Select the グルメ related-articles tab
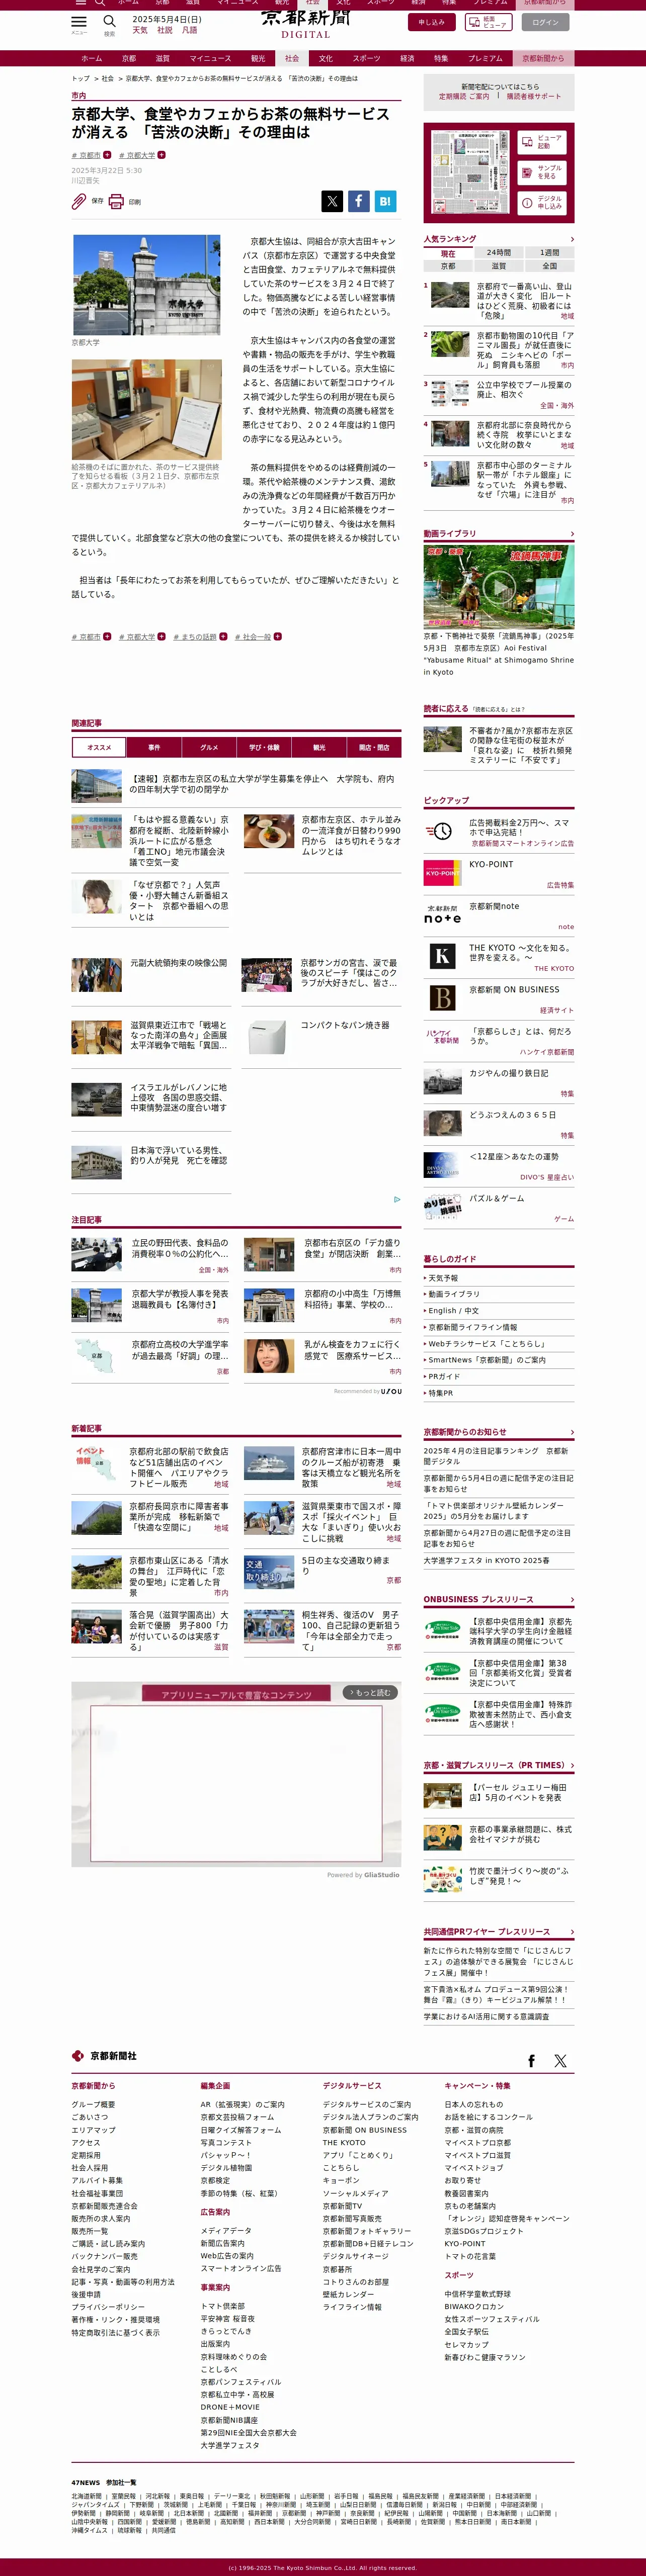Viewport: 646px width, 2576px height. click(x=209, y=747)
